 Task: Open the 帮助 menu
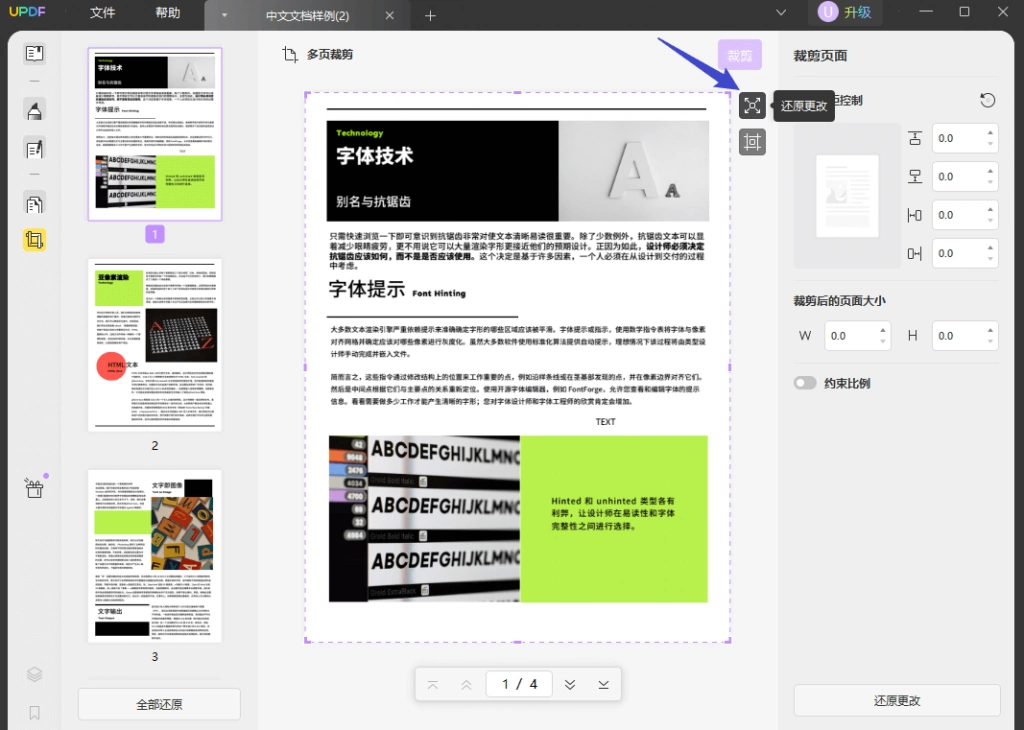click(168, 12)
